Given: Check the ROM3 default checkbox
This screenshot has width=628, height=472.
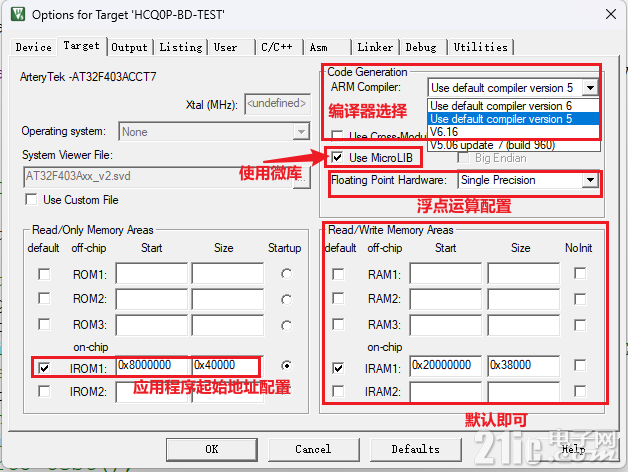Looking at the screenshot, I should pyautogui.click(x=44, y=324).
